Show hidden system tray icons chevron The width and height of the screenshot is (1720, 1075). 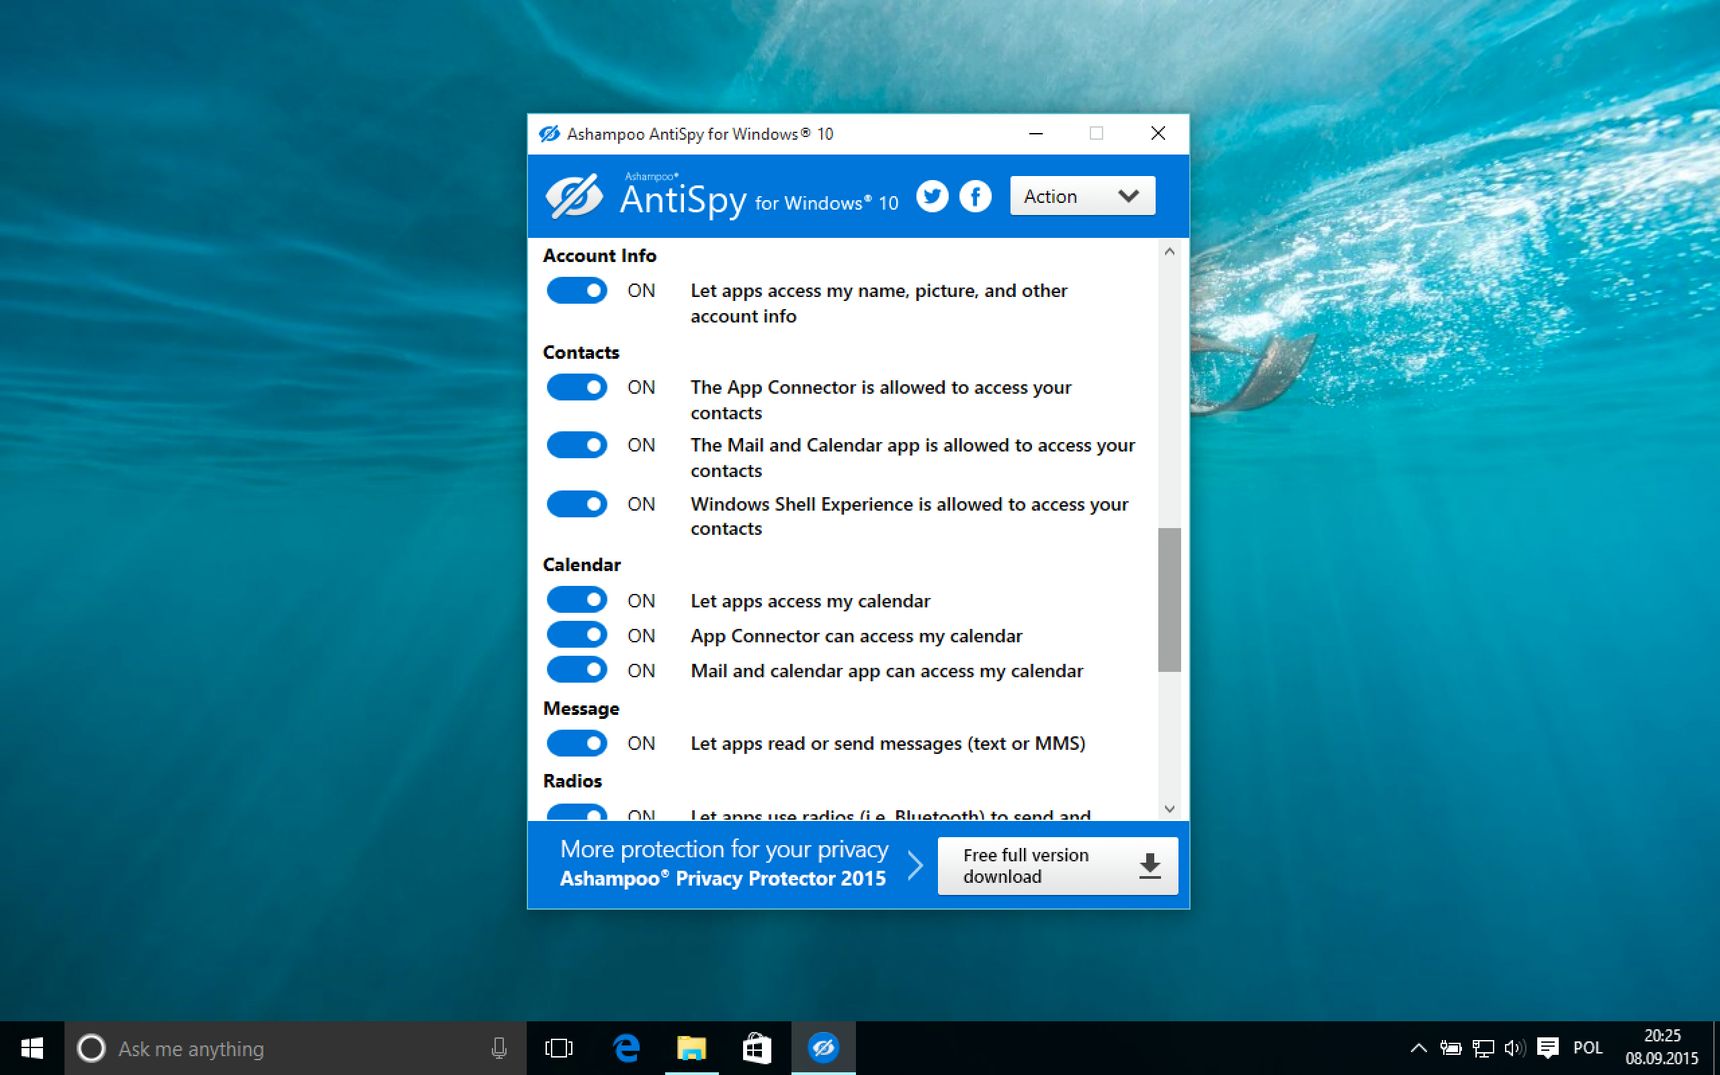pos(1418,1048)
